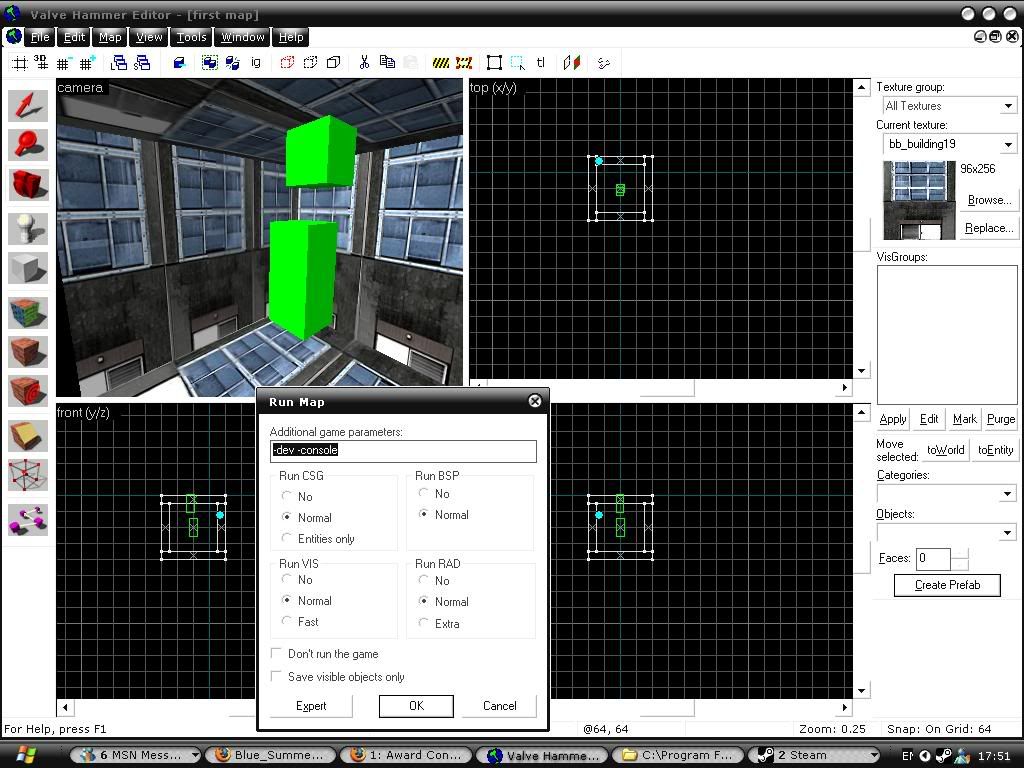This screenshot has height=768, width=1024.
Task: Click the Expert button
Action: (x=311, y=706)
